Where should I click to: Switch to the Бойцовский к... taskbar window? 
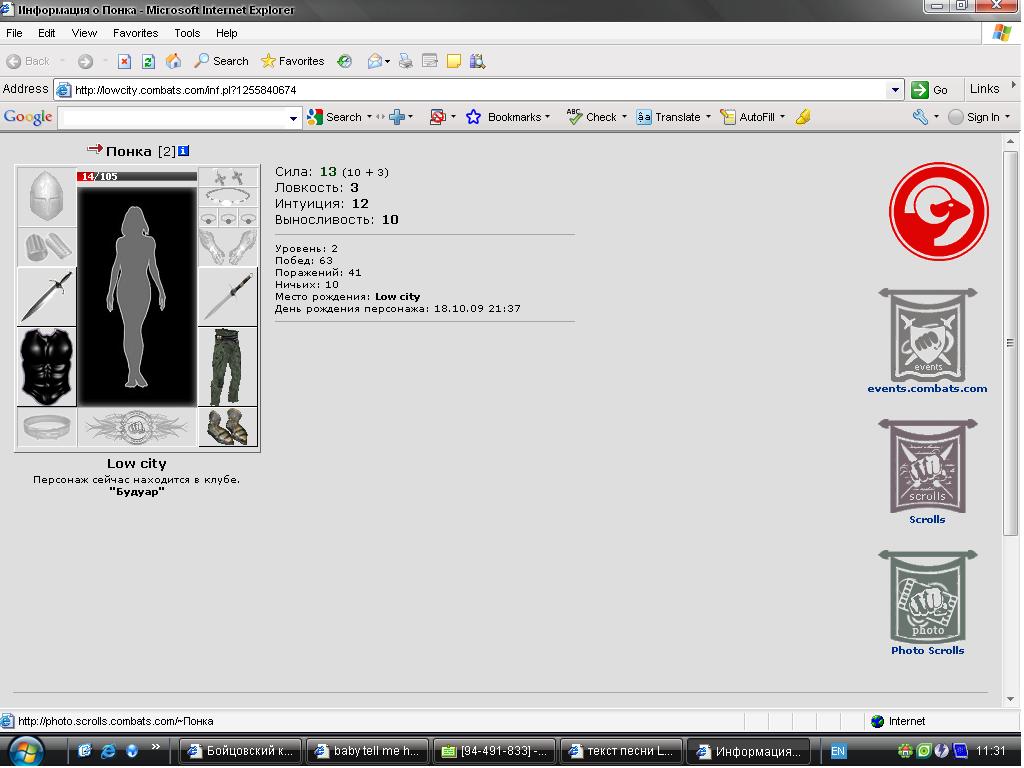(x=240, y=751)
